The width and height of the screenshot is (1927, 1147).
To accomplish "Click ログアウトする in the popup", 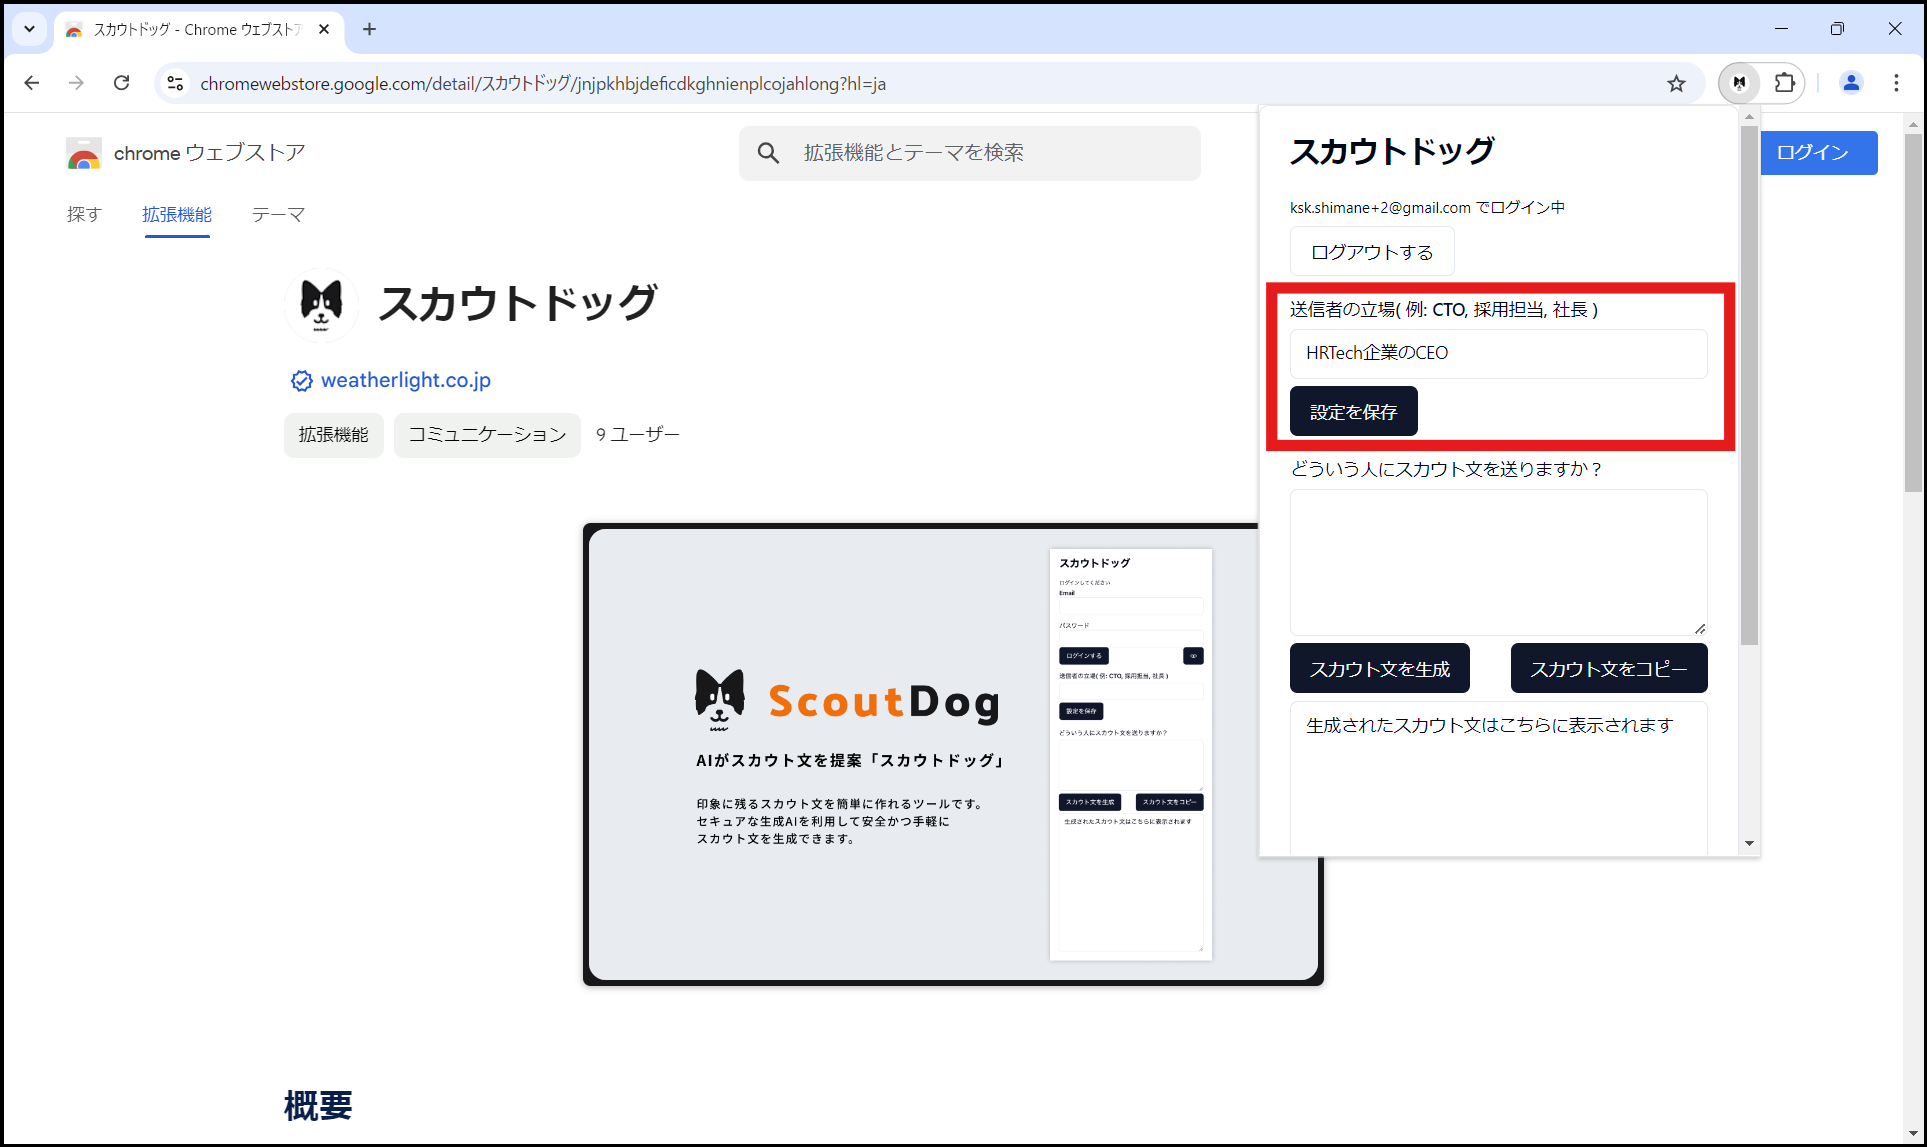I will 1372,252.
